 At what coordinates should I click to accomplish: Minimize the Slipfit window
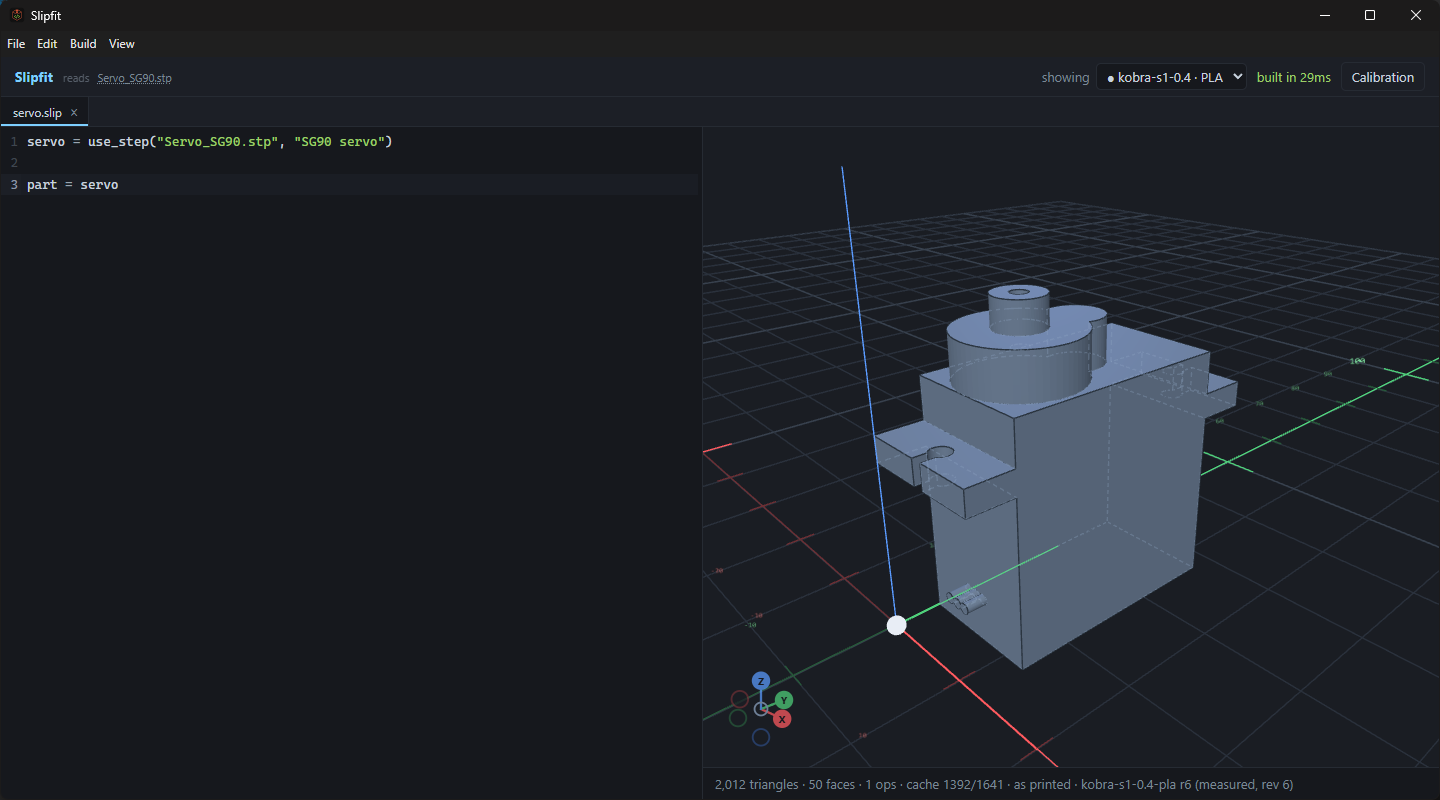(x=1324, y=15)
